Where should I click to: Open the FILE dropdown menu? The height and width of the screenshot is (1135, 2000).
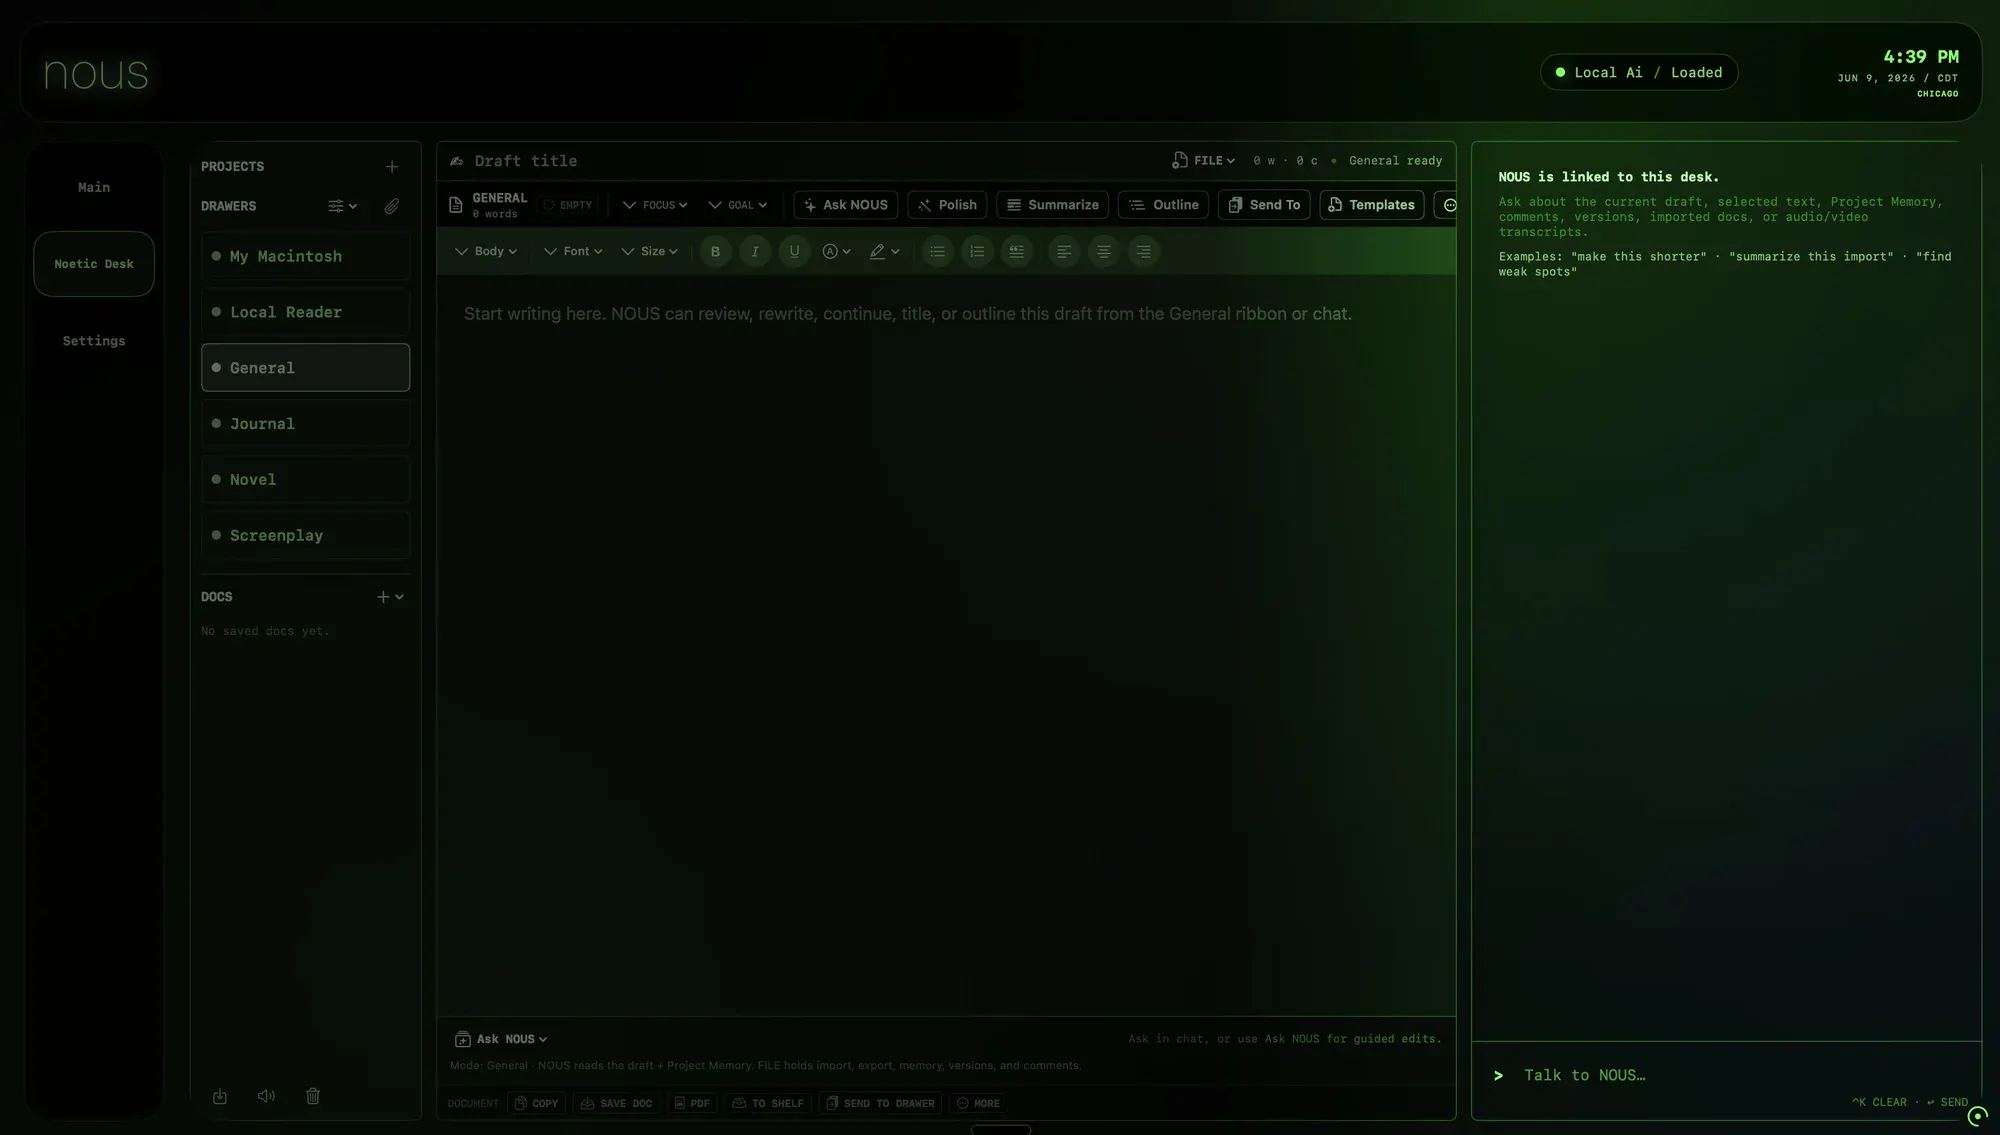[1204, 161]
